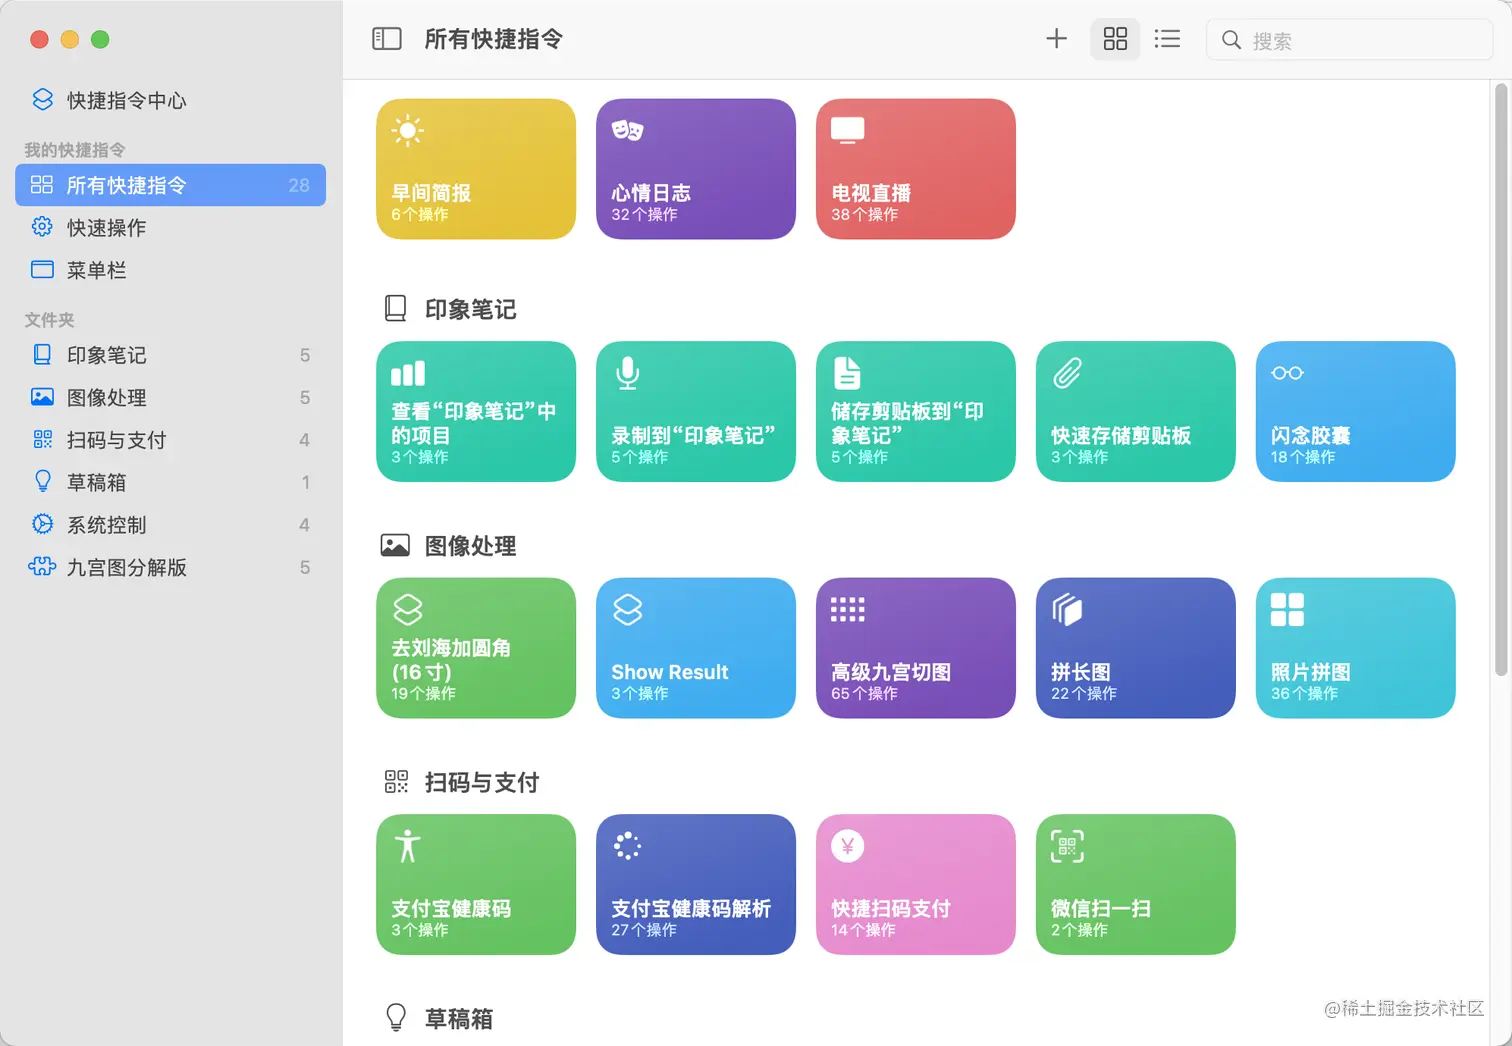The height and width of the screenshot is (1046, 1512).
Task: Click the QR code icon beside 扫码与支付 header
Action: point(396,782)
